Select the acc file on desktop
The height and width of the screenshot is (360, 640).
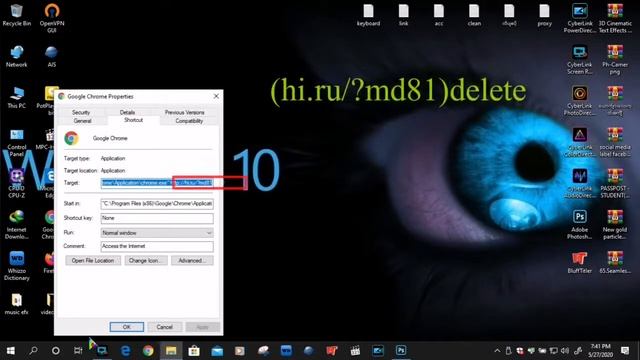(x=439, y=16)
